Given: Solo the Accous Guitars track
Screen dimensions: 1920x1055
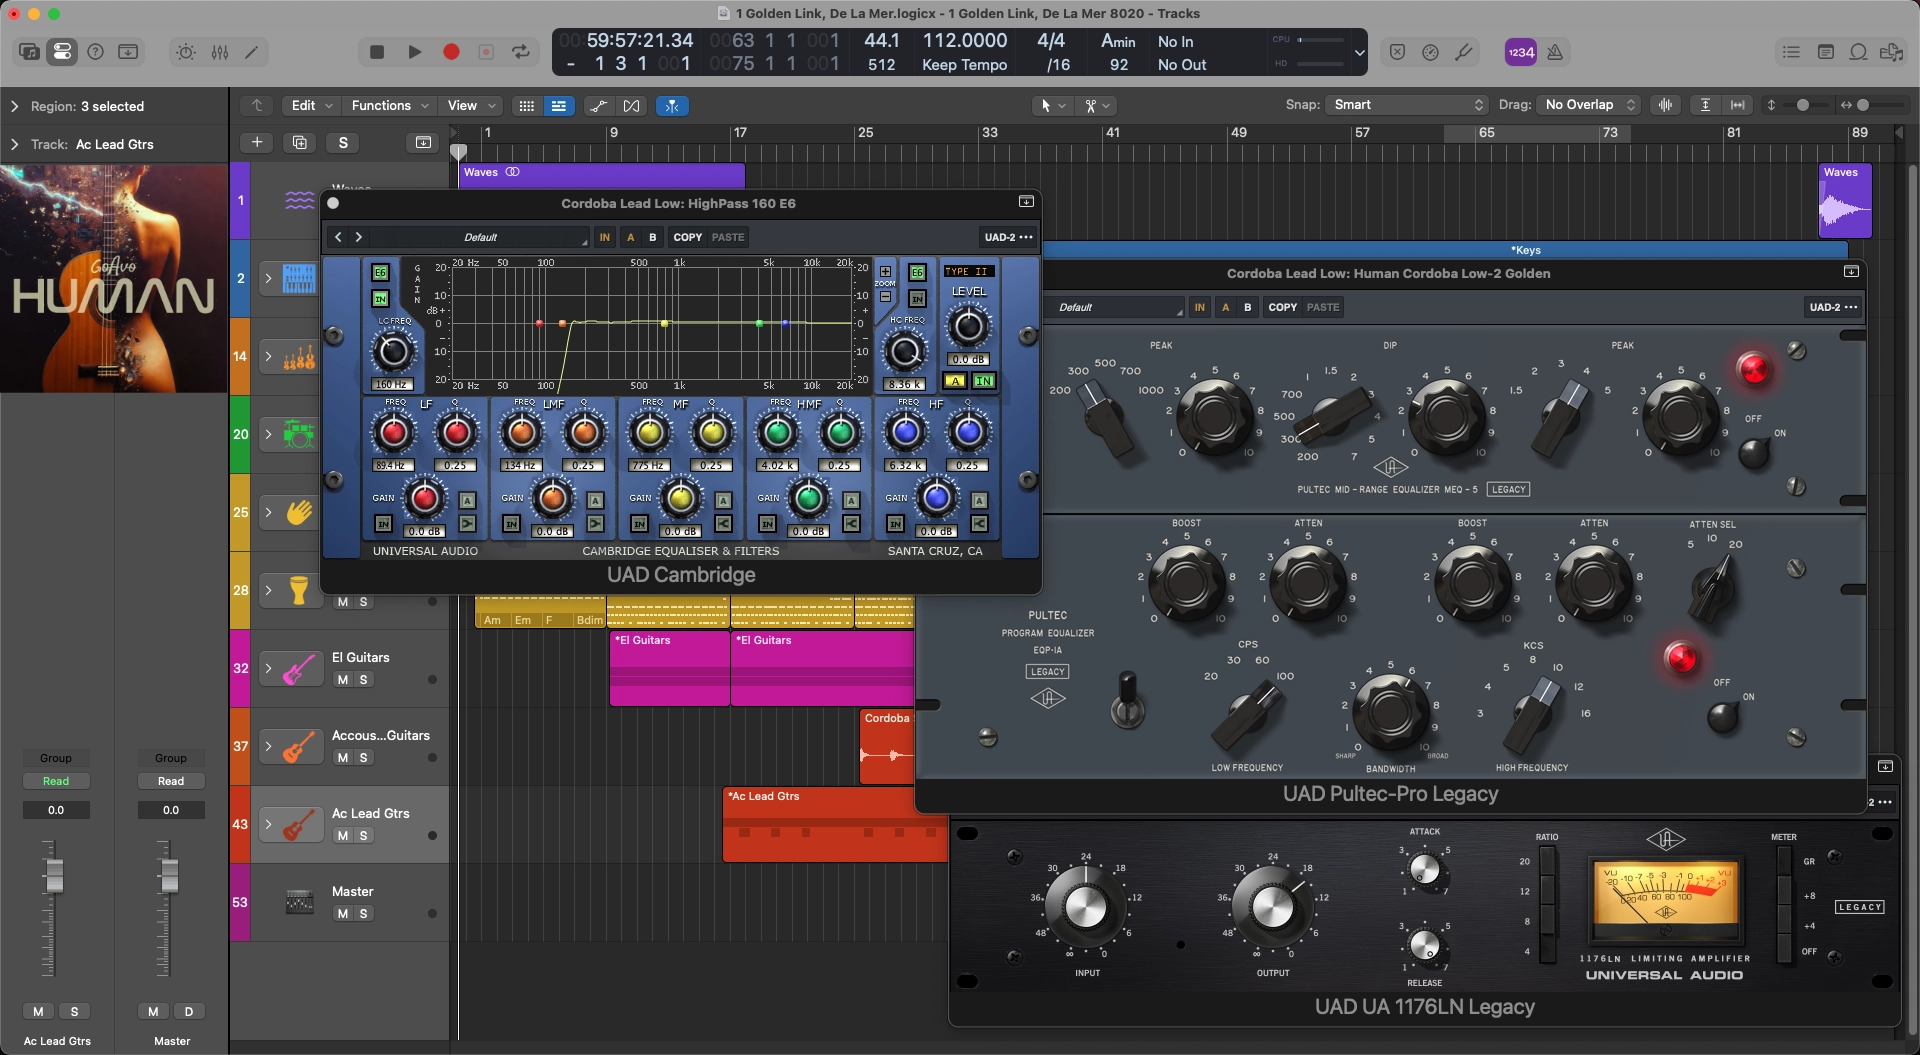Looking at the screenshot, I should coord(364,758).
